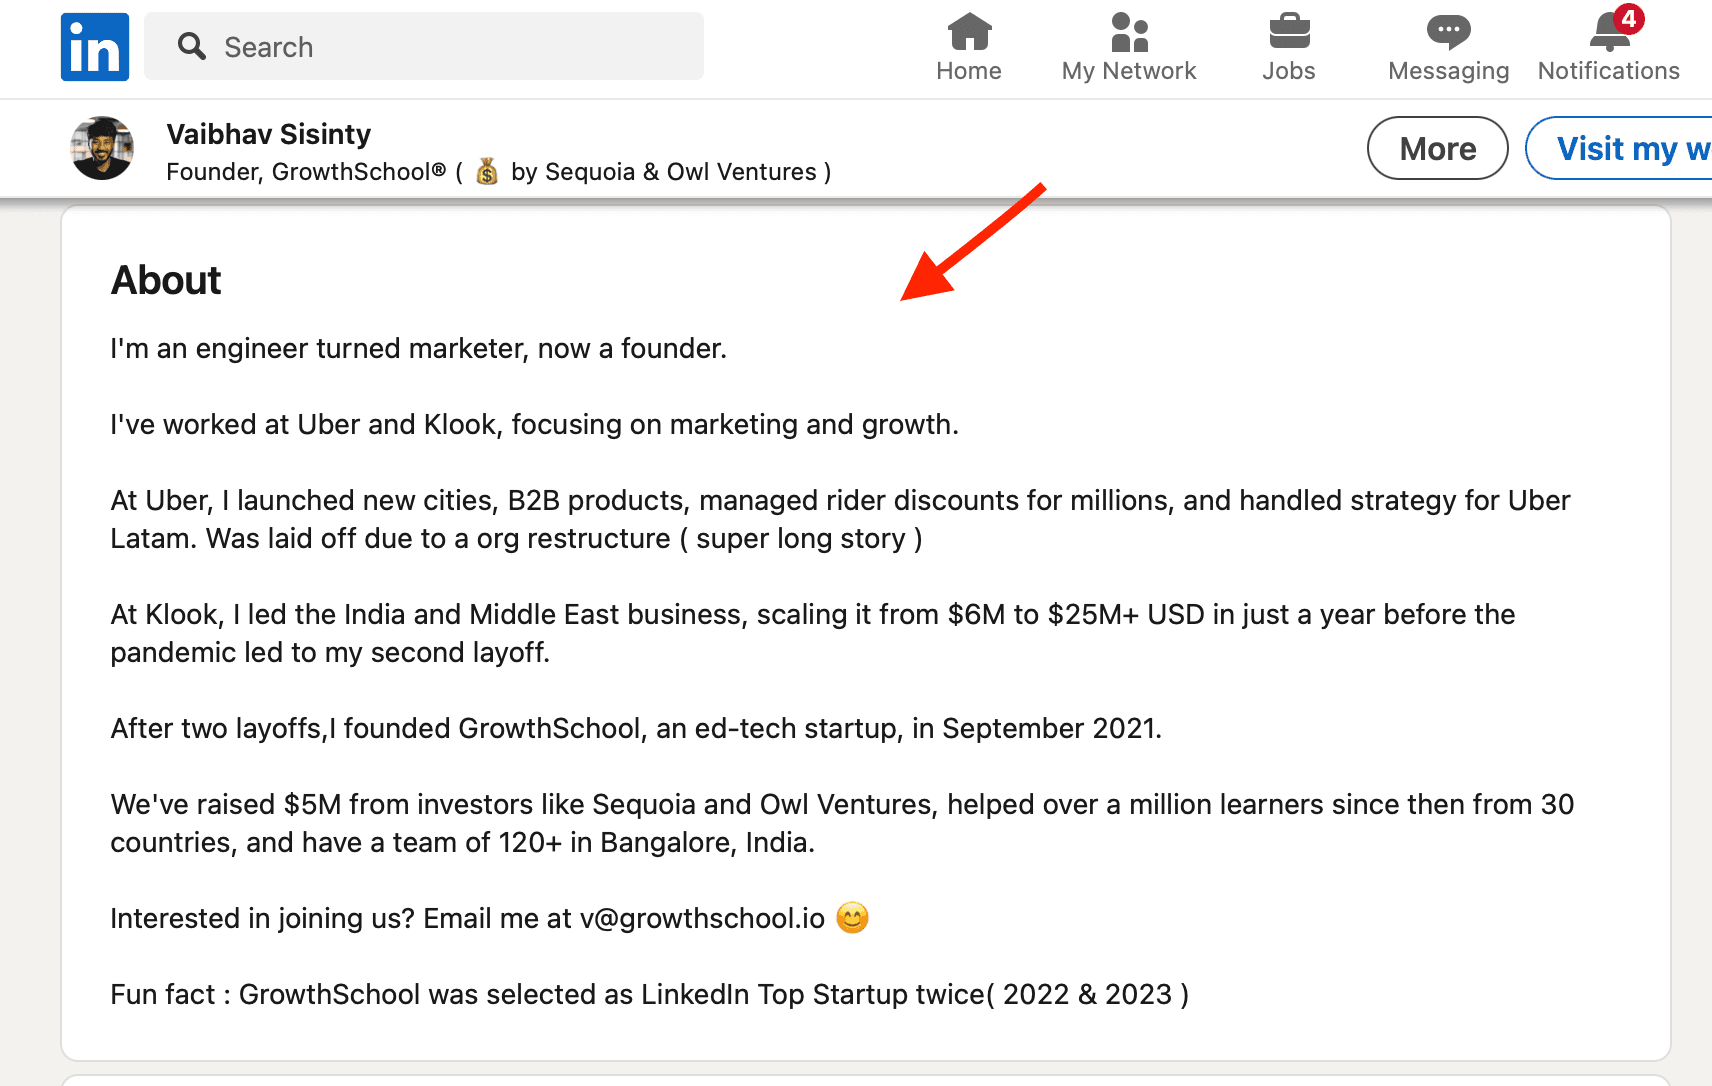Click the Founder, GrowthSchool headline text
Image resolution: width=1712 pixels, height=1086 pixels.
pyautogui.click(x=306, y=172)
